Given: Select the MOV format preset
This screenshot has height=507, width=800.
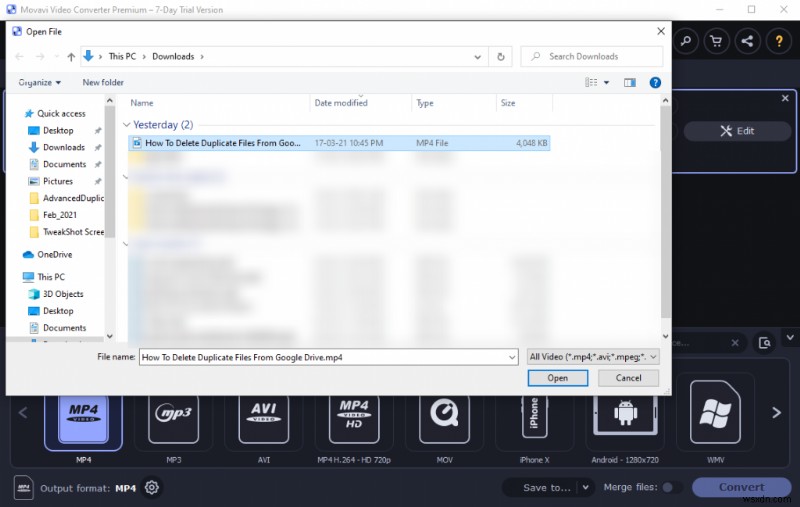Looking at the screenshot, I should click(444, 423).
